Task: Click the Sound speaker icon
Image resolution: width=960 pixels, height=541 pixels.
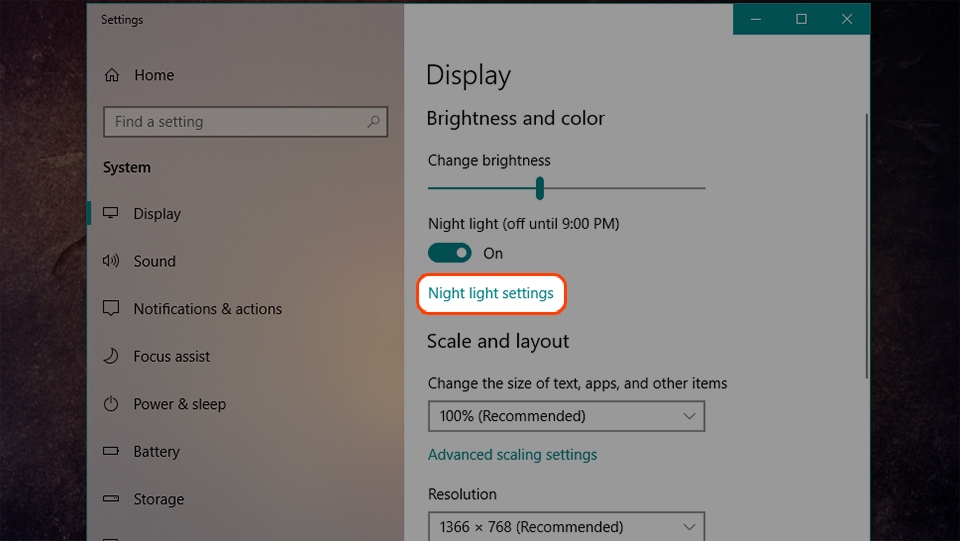Action: pyautogui.click(x=111, y=261)
